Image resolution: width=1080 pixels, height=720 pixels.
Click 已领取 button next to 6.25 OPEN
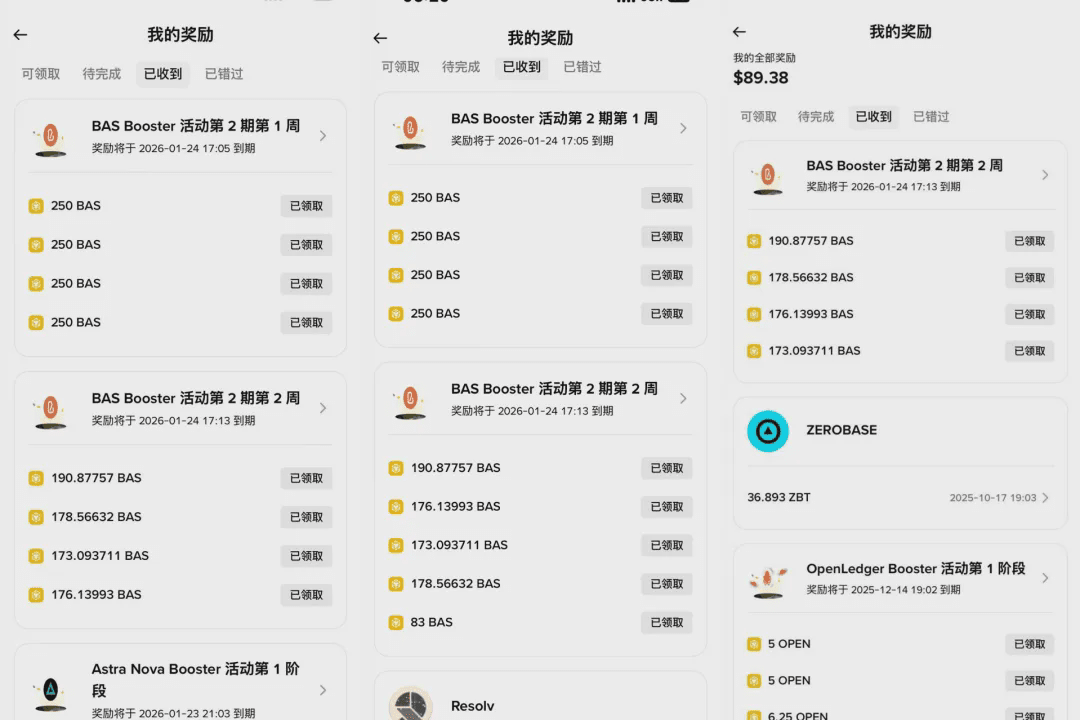coord(1029,714)
